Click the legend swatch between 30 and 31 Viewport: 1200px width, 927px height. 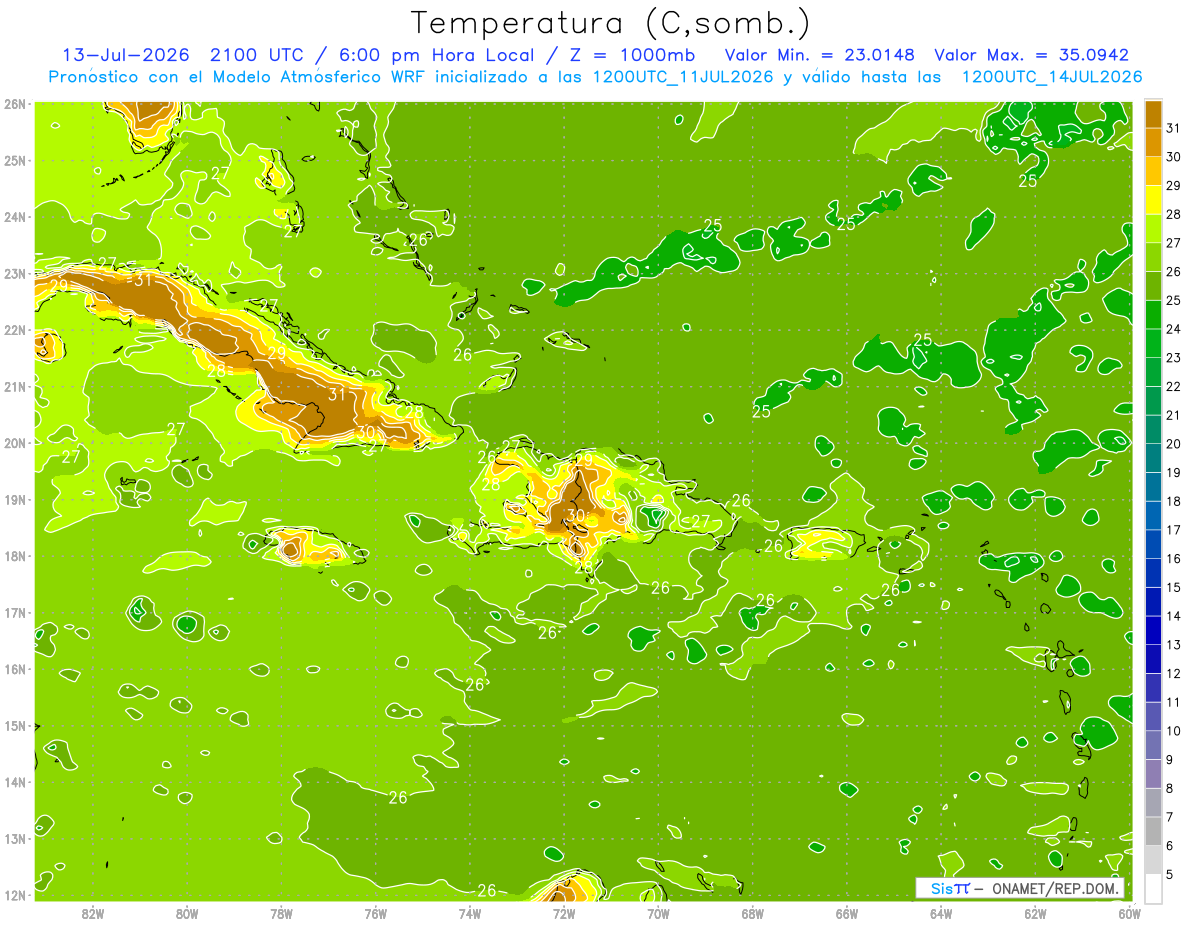(x=1153, y=143)
